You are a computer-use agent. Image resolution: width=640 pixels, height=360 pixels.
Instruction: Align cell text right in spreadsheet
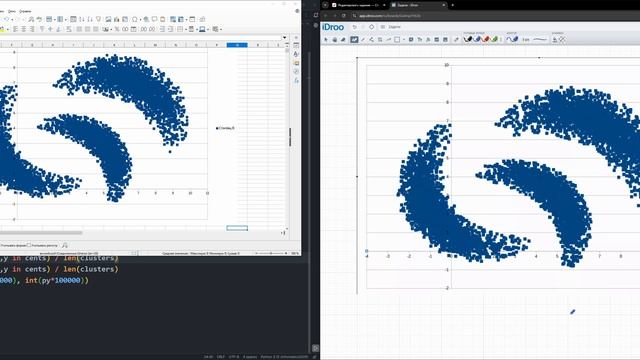pos(32,29)
